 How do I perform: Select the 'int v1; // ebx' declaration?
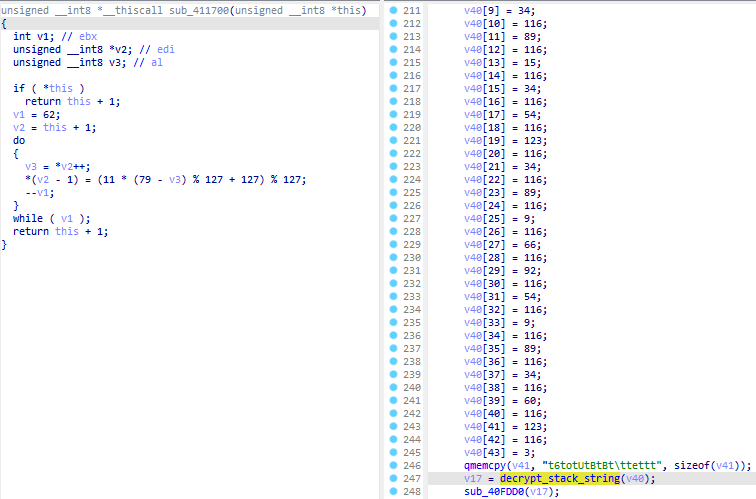tap(55, 36)
